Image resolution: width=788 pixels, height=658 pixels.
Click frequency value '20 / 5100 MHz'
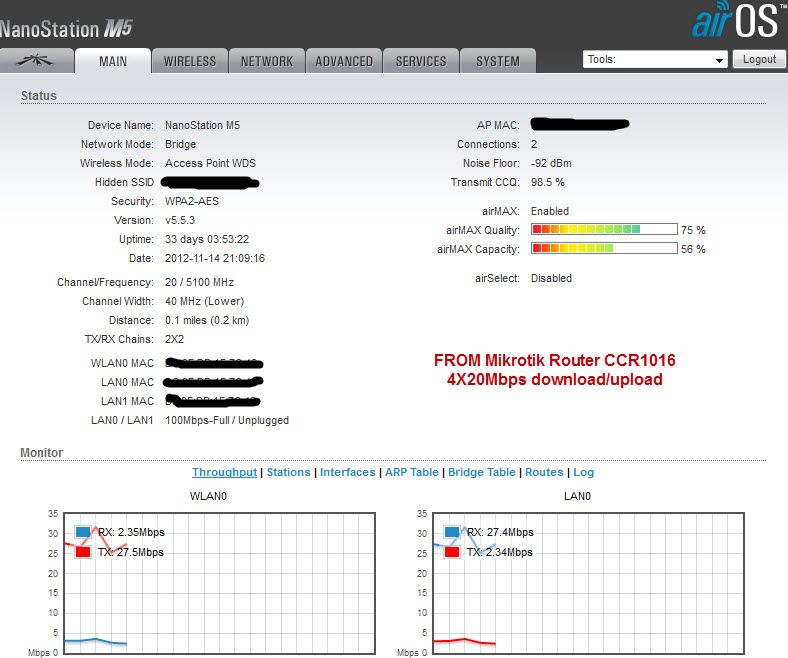click(200, 282)
